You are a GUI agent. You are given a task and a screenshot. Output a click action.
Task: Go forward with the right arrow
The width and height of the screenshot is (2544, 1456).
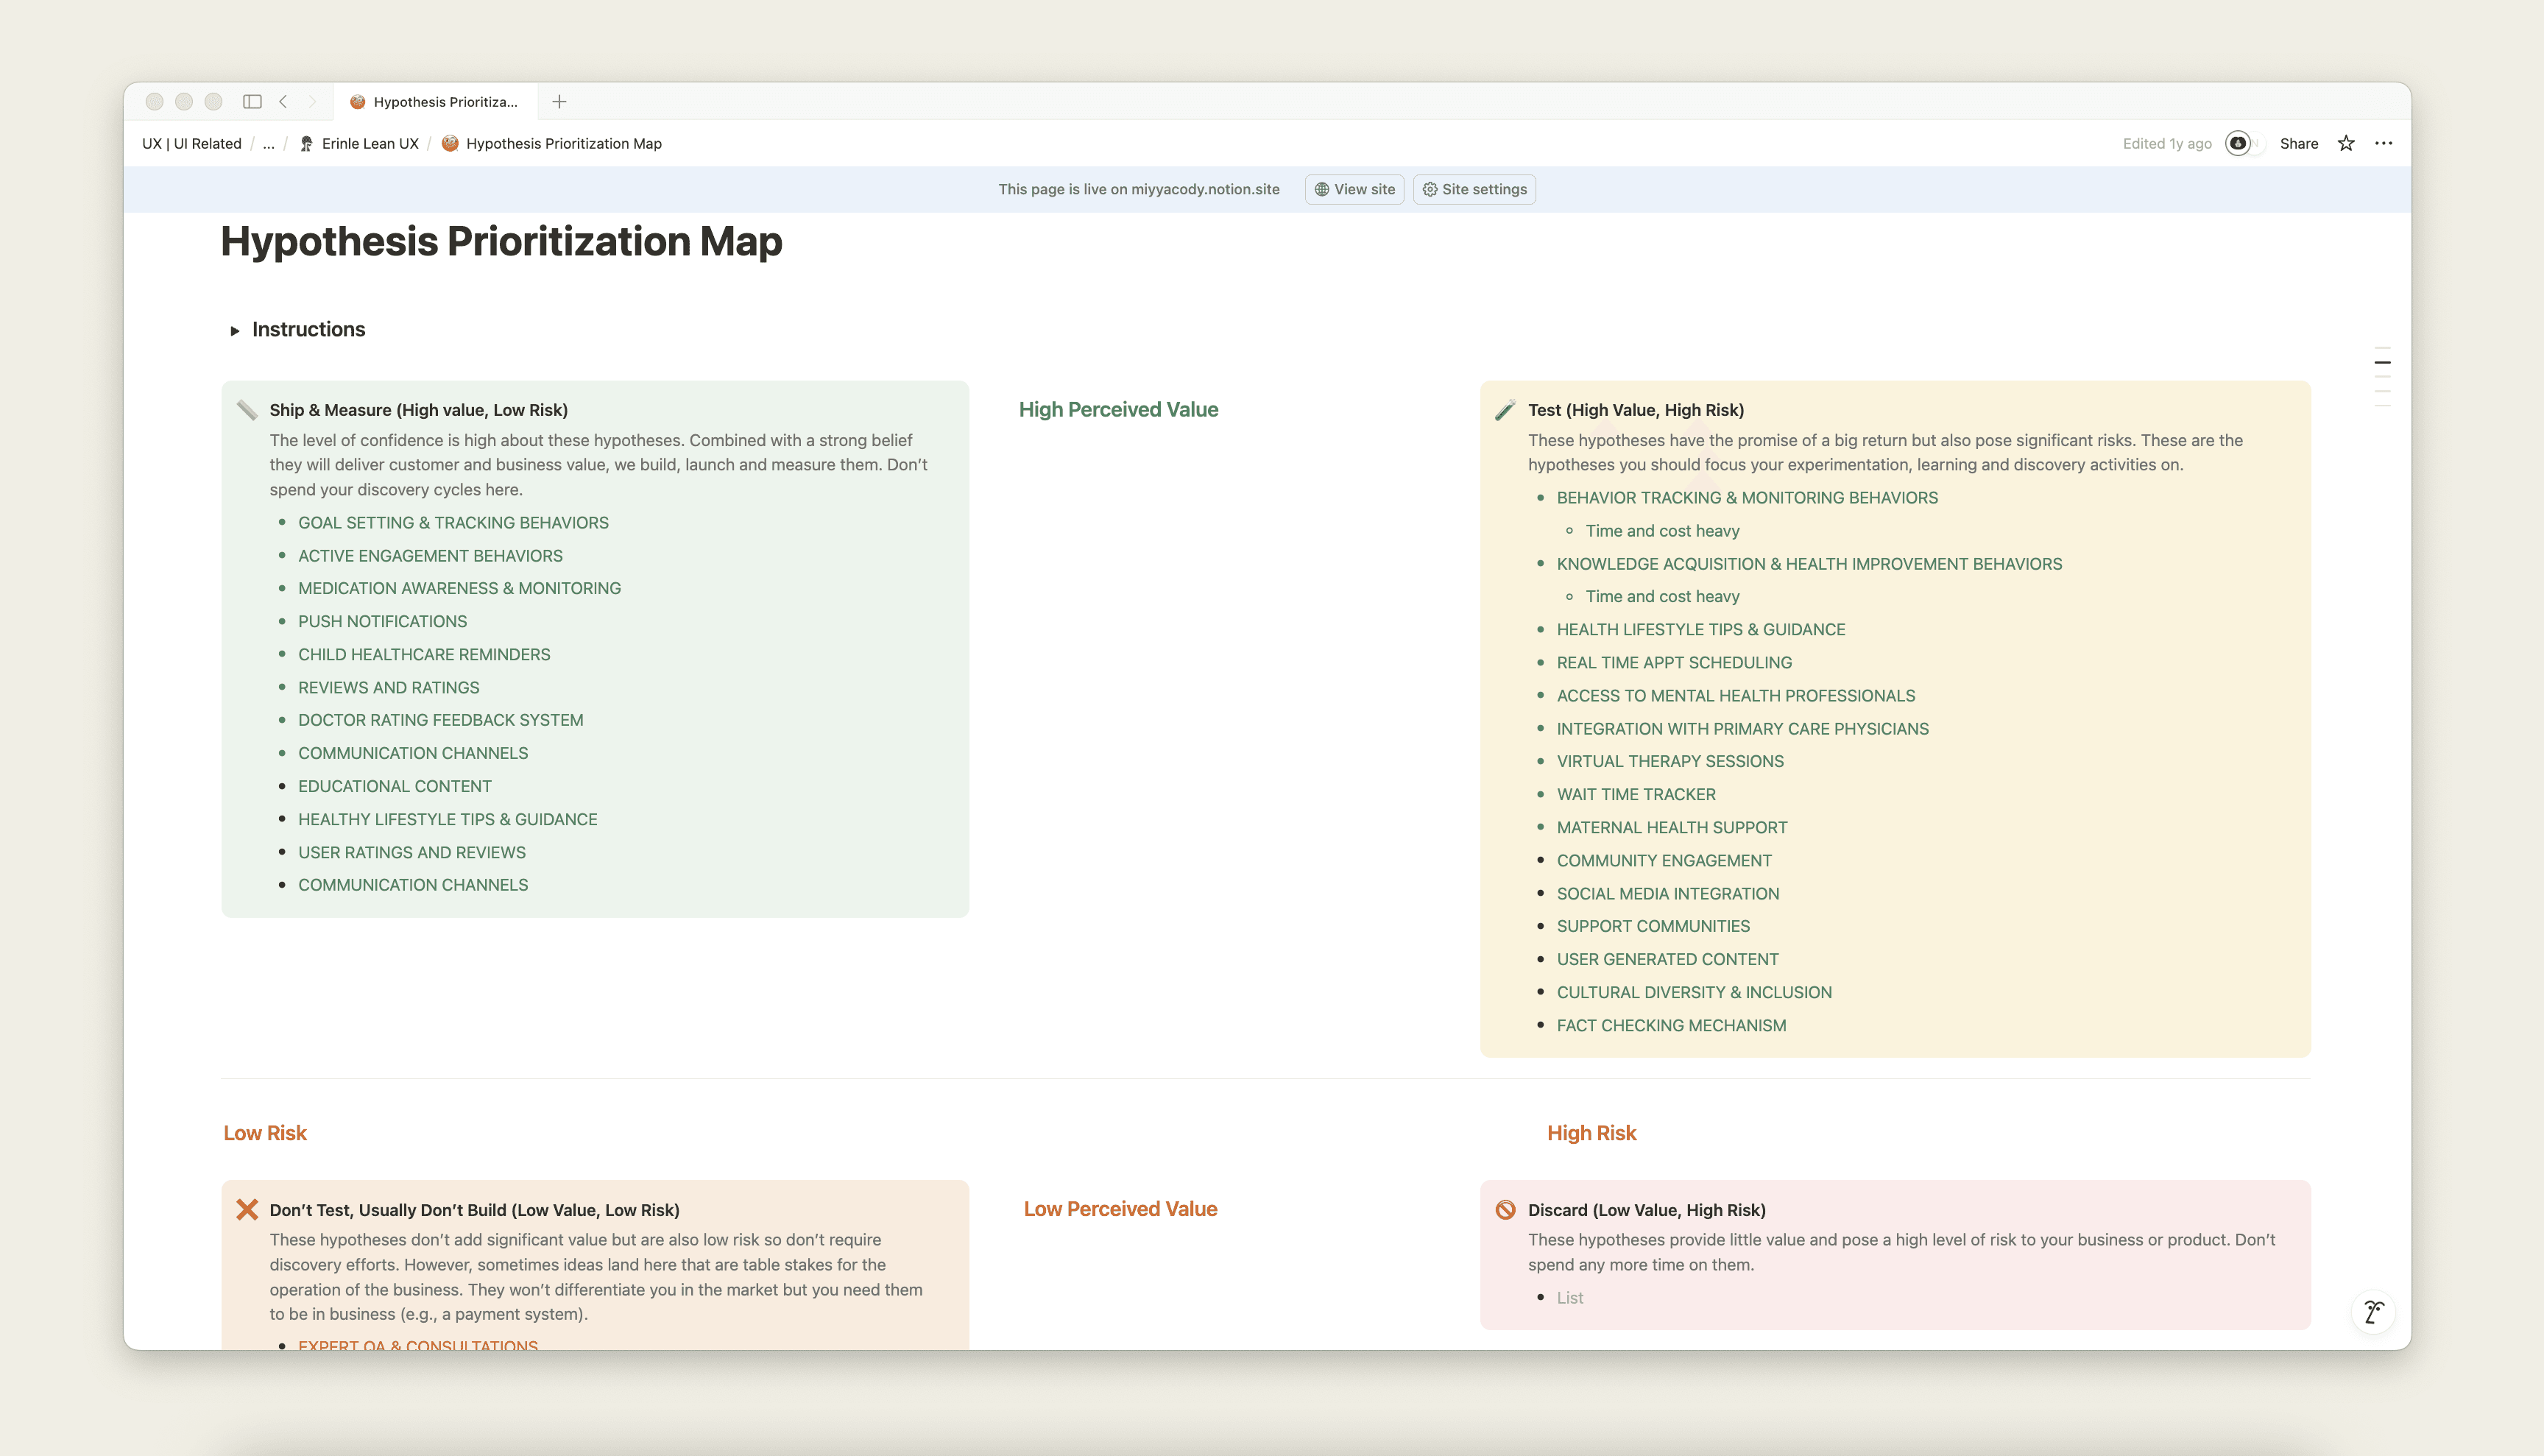coord(312,101)
